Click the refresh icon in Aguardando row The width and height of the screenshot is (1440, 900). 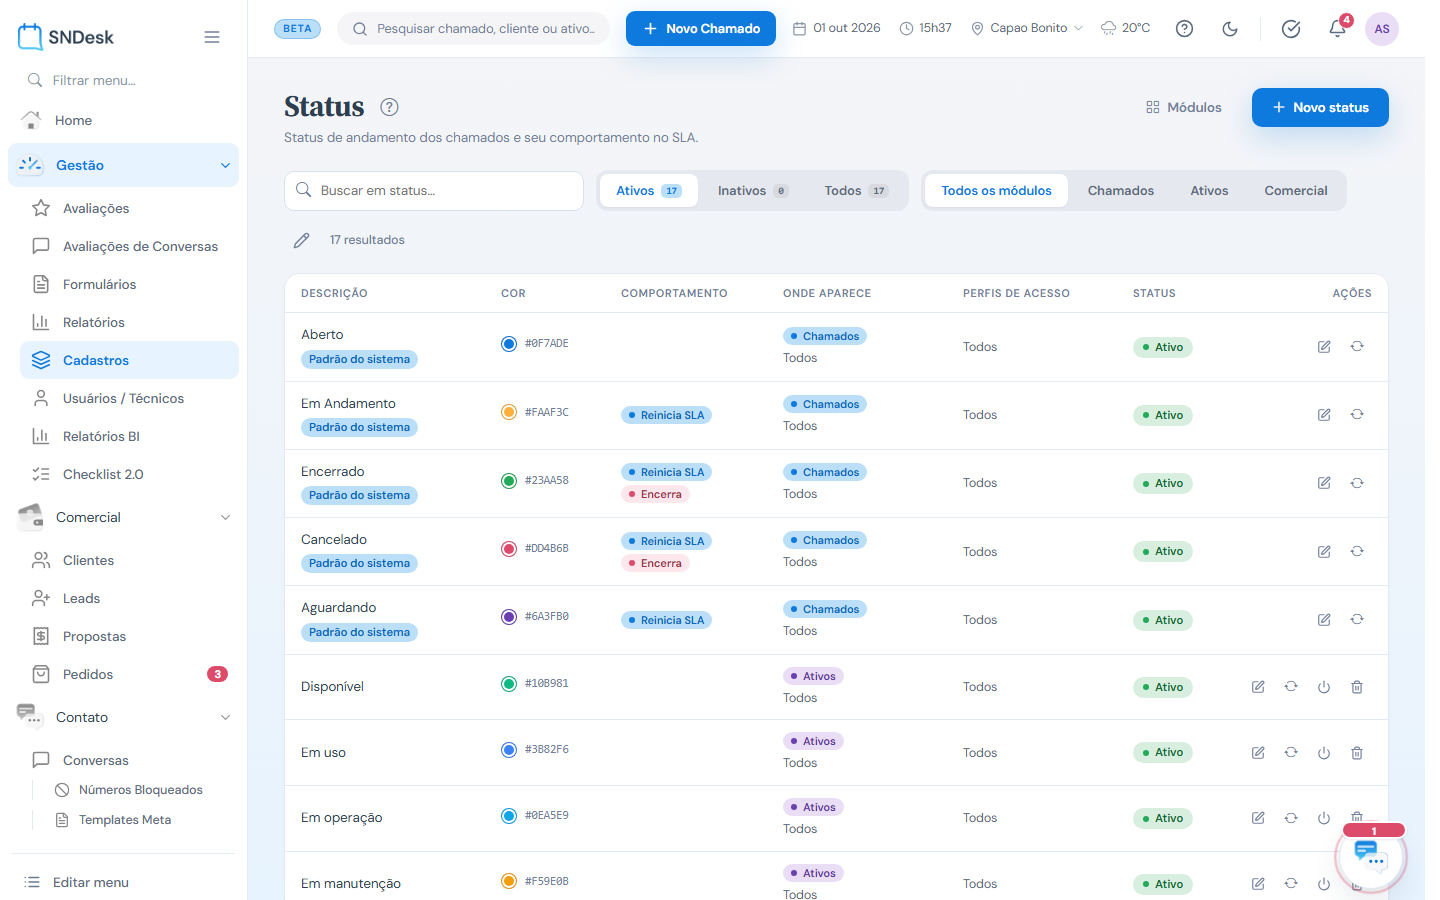[x=1357, y=620]
